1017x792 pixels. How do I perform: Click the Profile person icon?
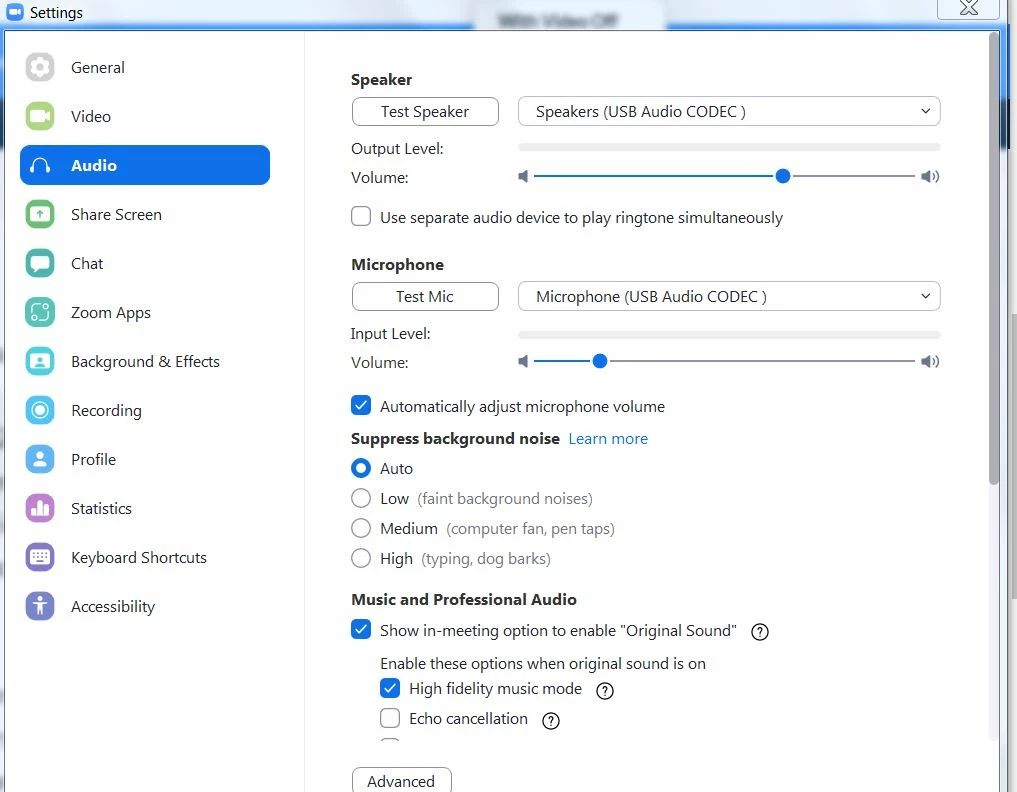[x=40, y=459]
